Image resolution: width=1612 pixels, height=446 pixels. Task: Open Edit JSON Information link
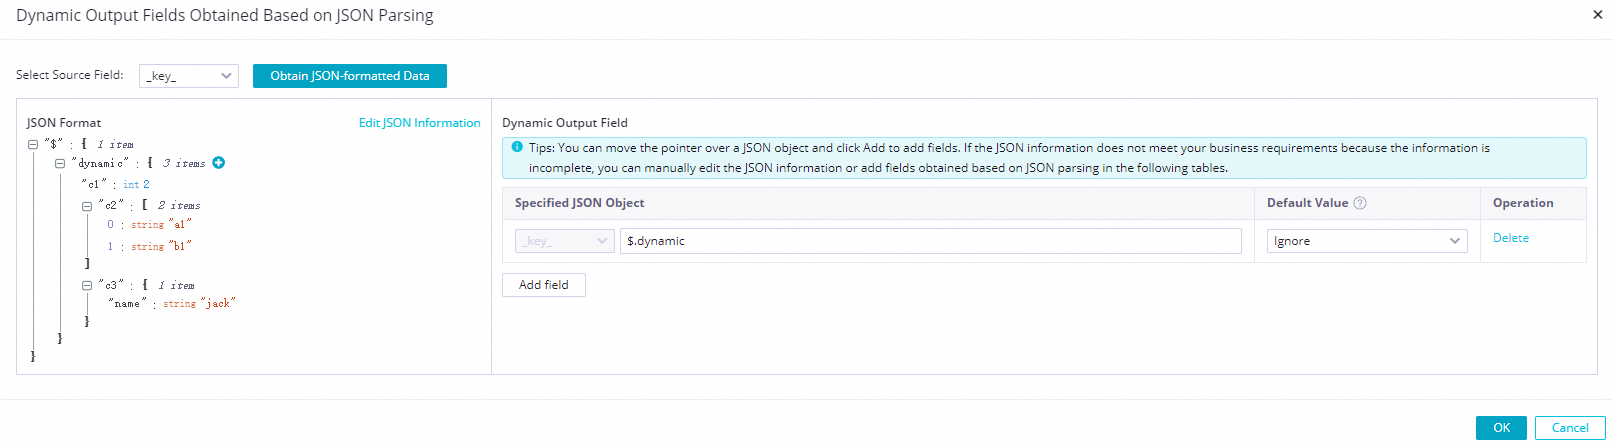(x=419, y=123)
